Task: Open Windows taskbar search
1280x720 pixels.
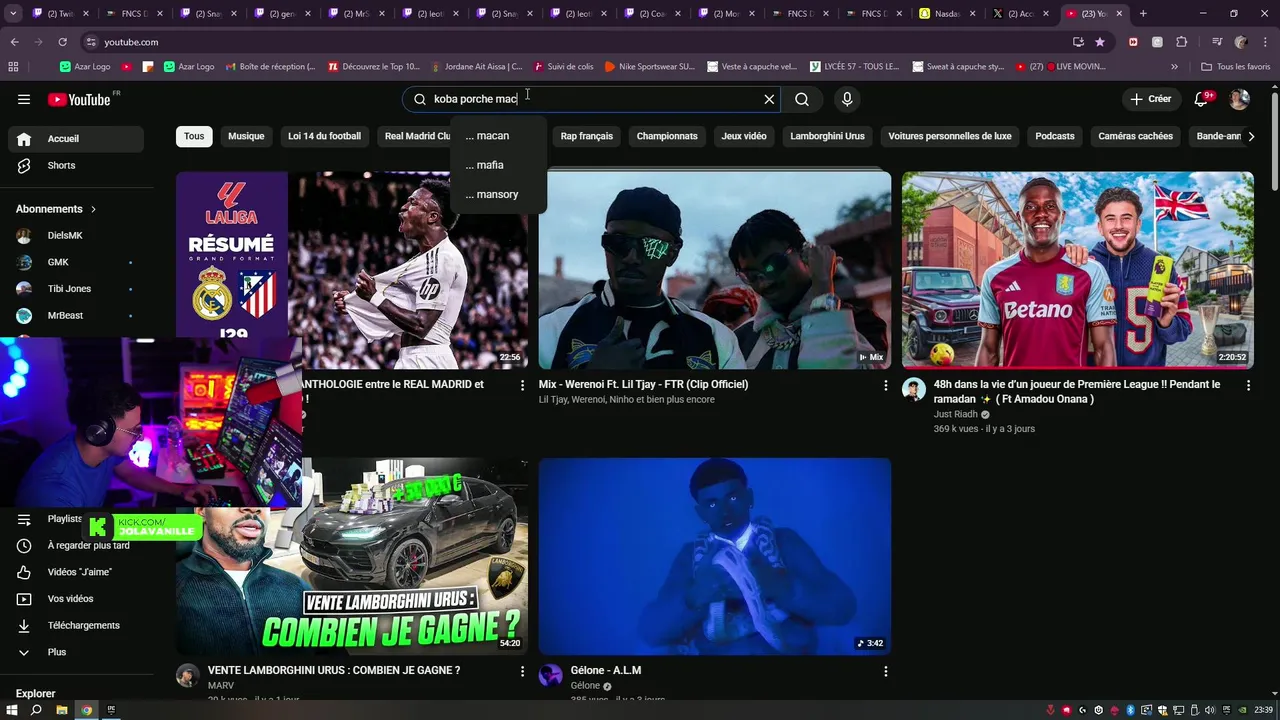Action: [36, 710]
